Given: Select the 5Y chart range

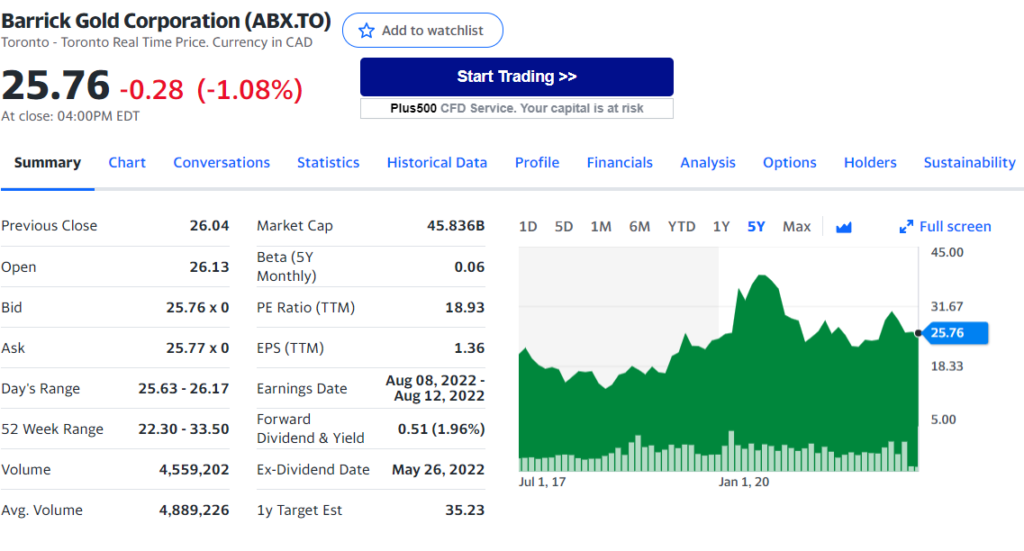Looking at the screenshot, I should (x=756, y=227).
